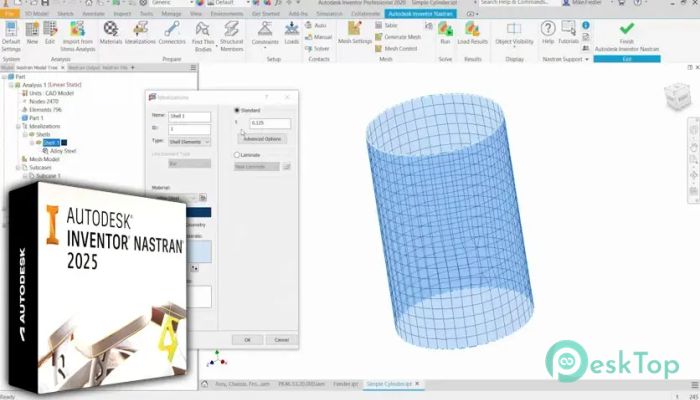This screenshot has height=400, width=700.
Task: Switch to the 3D Model ribbon tab
Action: click(x=37, y=14)
